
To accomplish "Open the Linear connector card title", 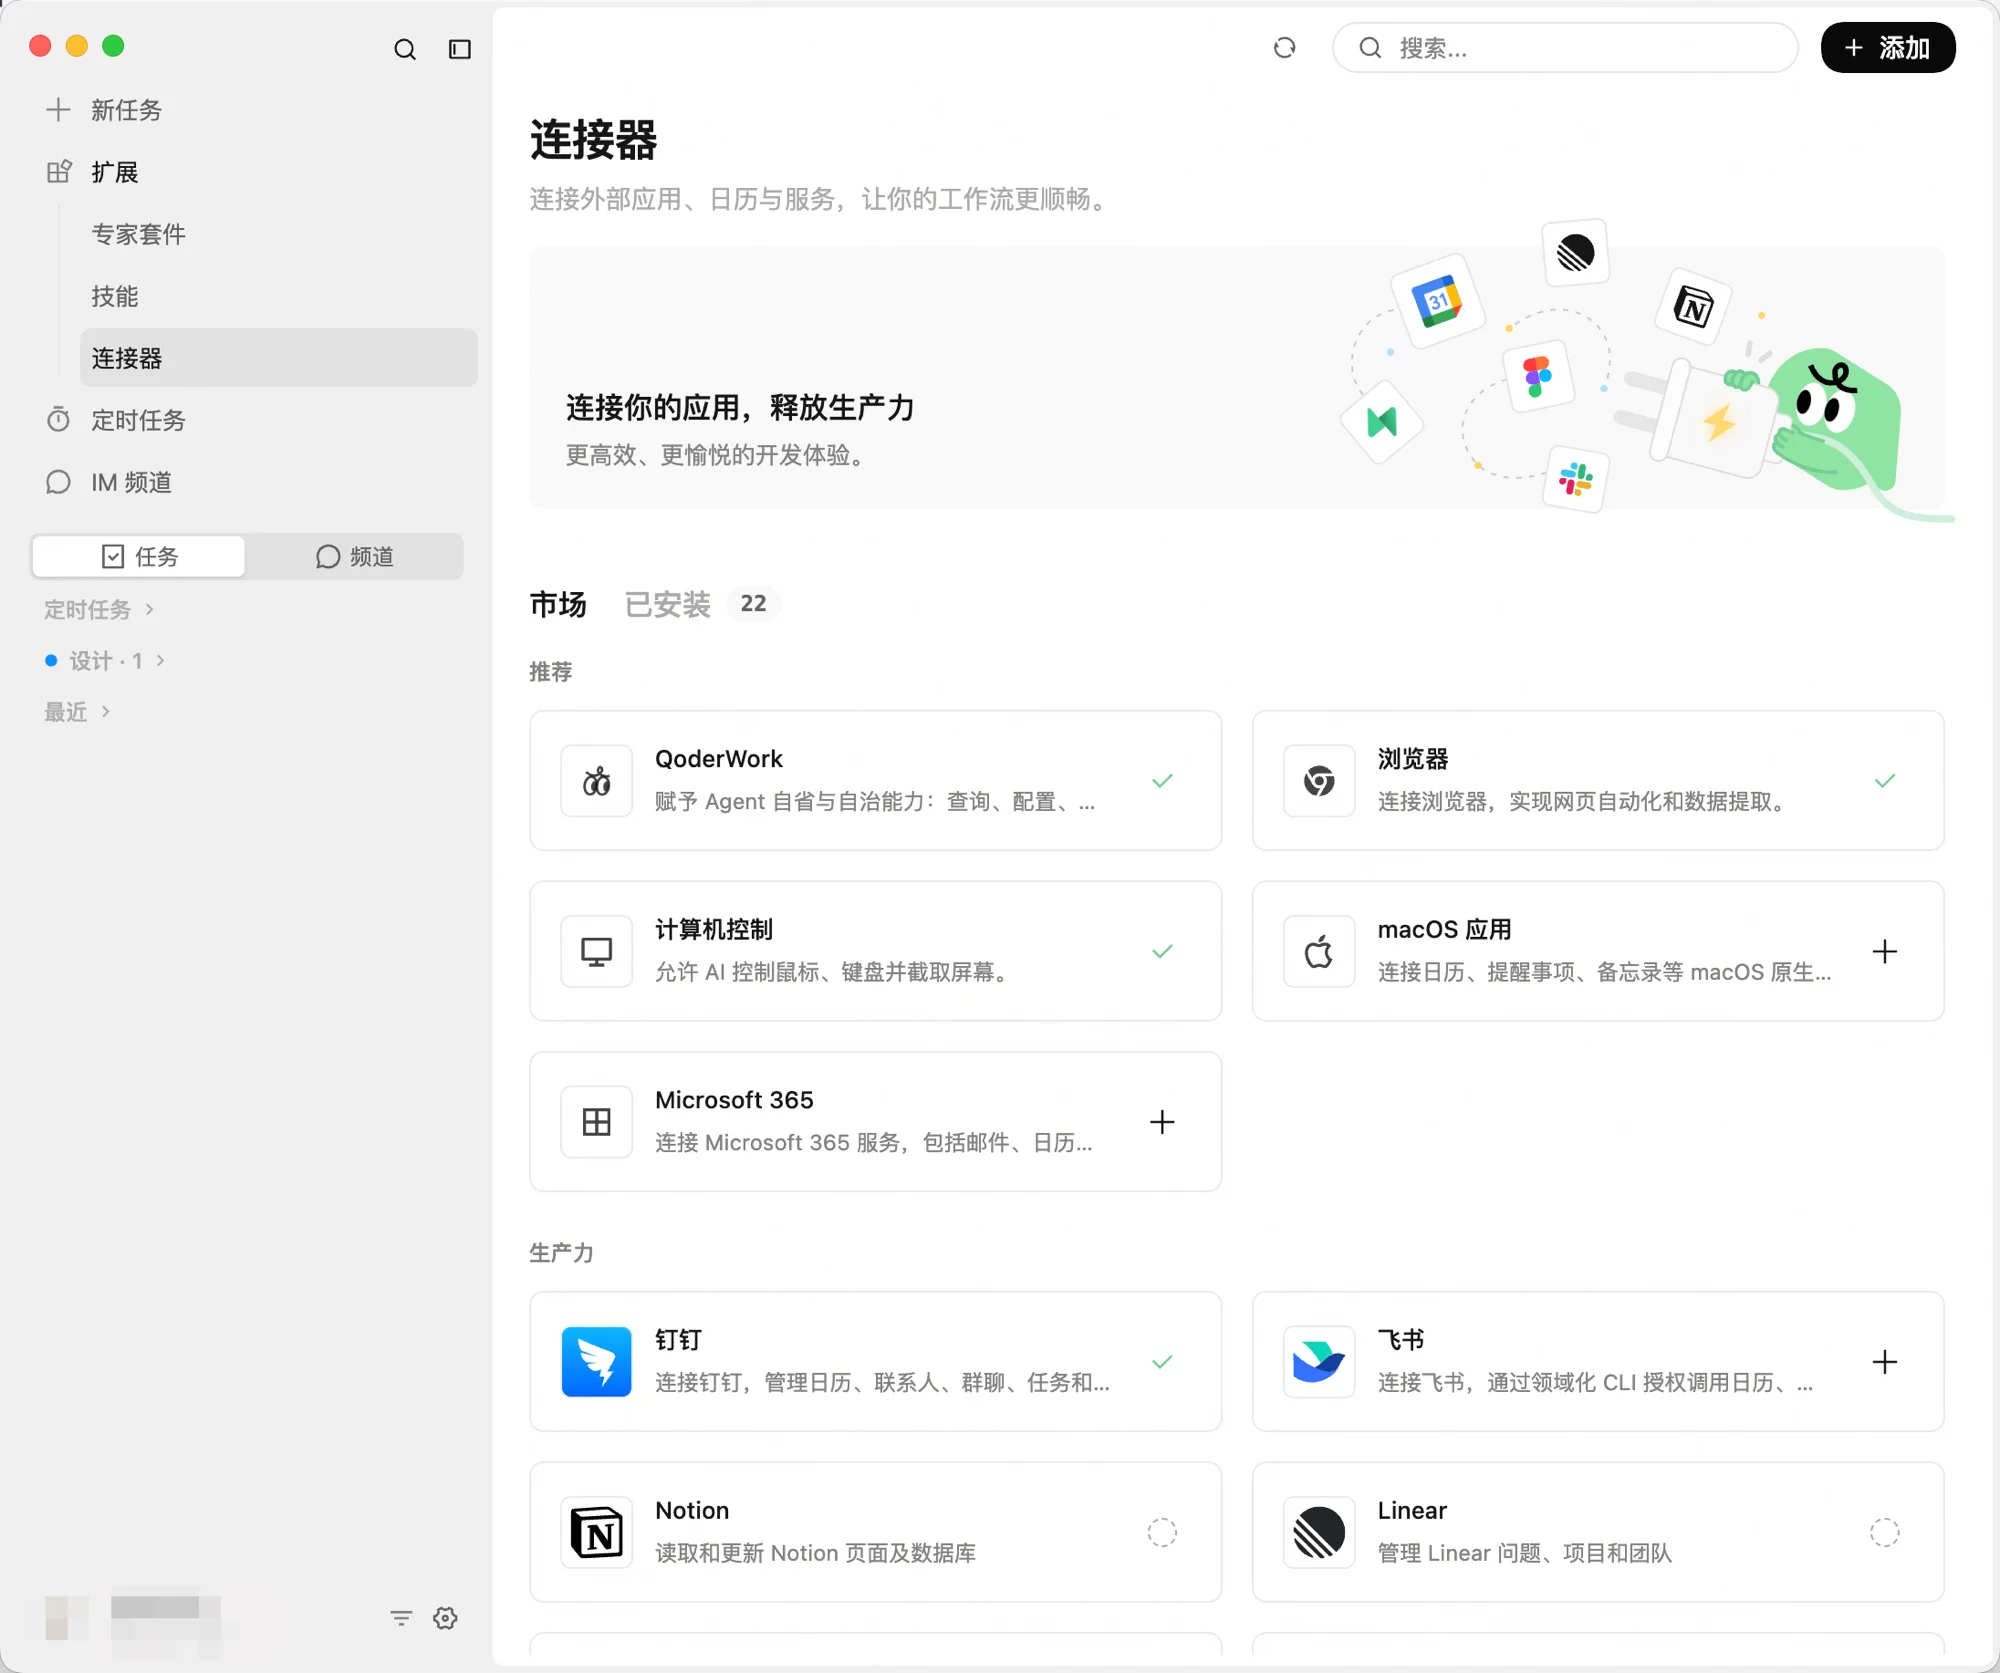I will click(1412, 1510).
